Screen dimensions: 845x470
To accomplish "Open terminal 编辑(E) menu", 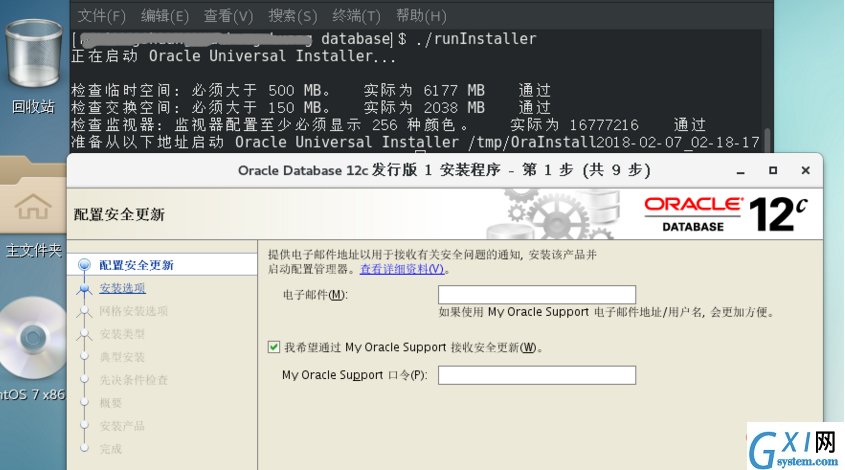I will click(165, 16).
